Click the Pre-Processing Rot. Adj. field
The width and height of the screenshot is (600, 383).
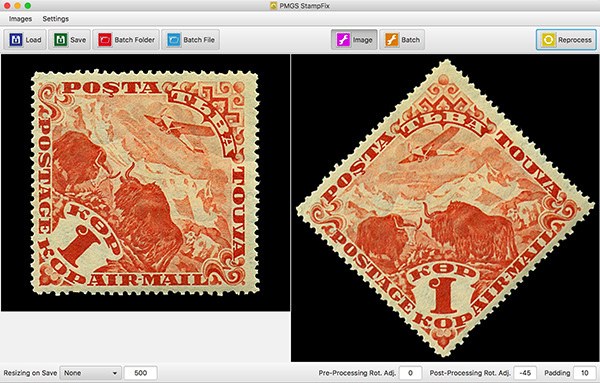click(410, 373)
